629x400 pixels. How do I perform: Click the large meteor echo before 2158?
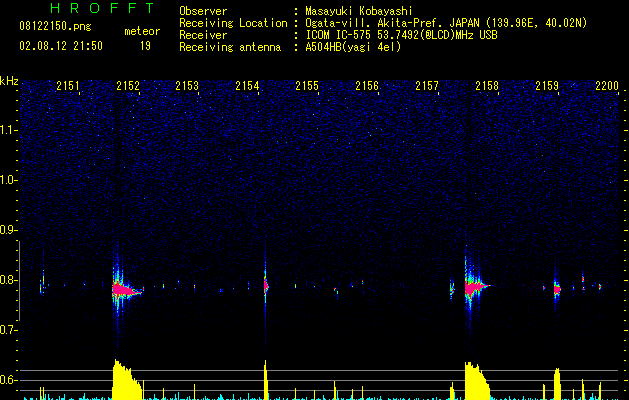click(x=475, y=288)
